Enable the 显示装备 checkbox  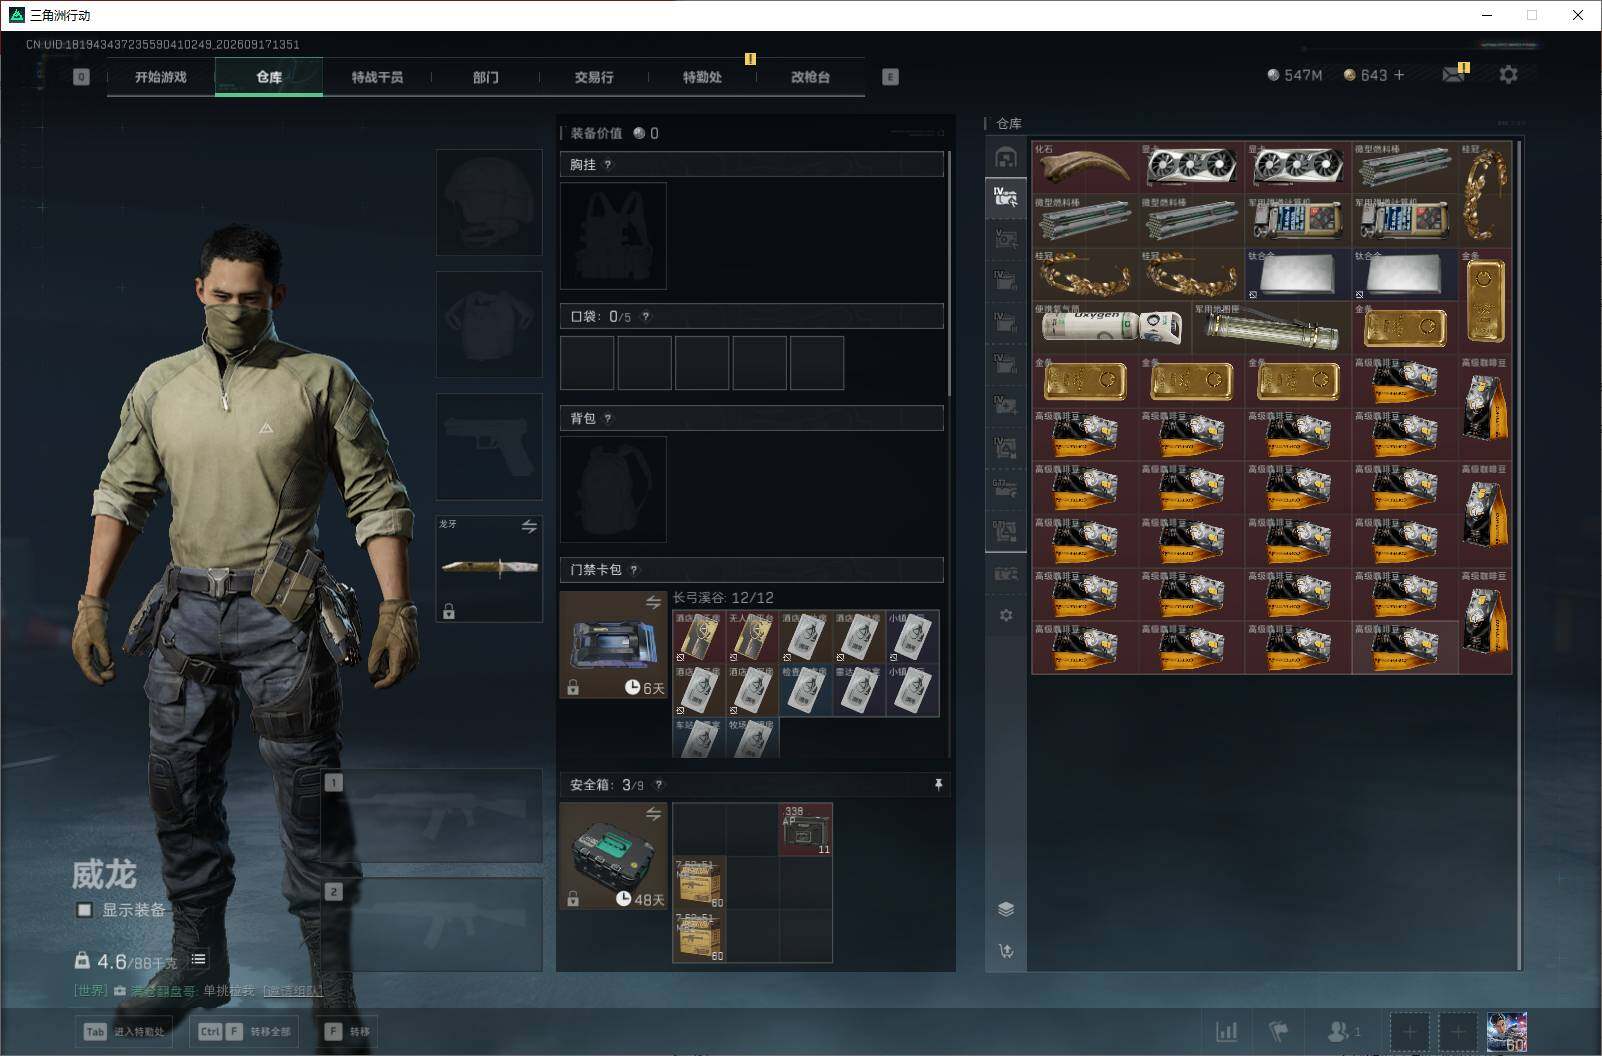pos(85,910)
